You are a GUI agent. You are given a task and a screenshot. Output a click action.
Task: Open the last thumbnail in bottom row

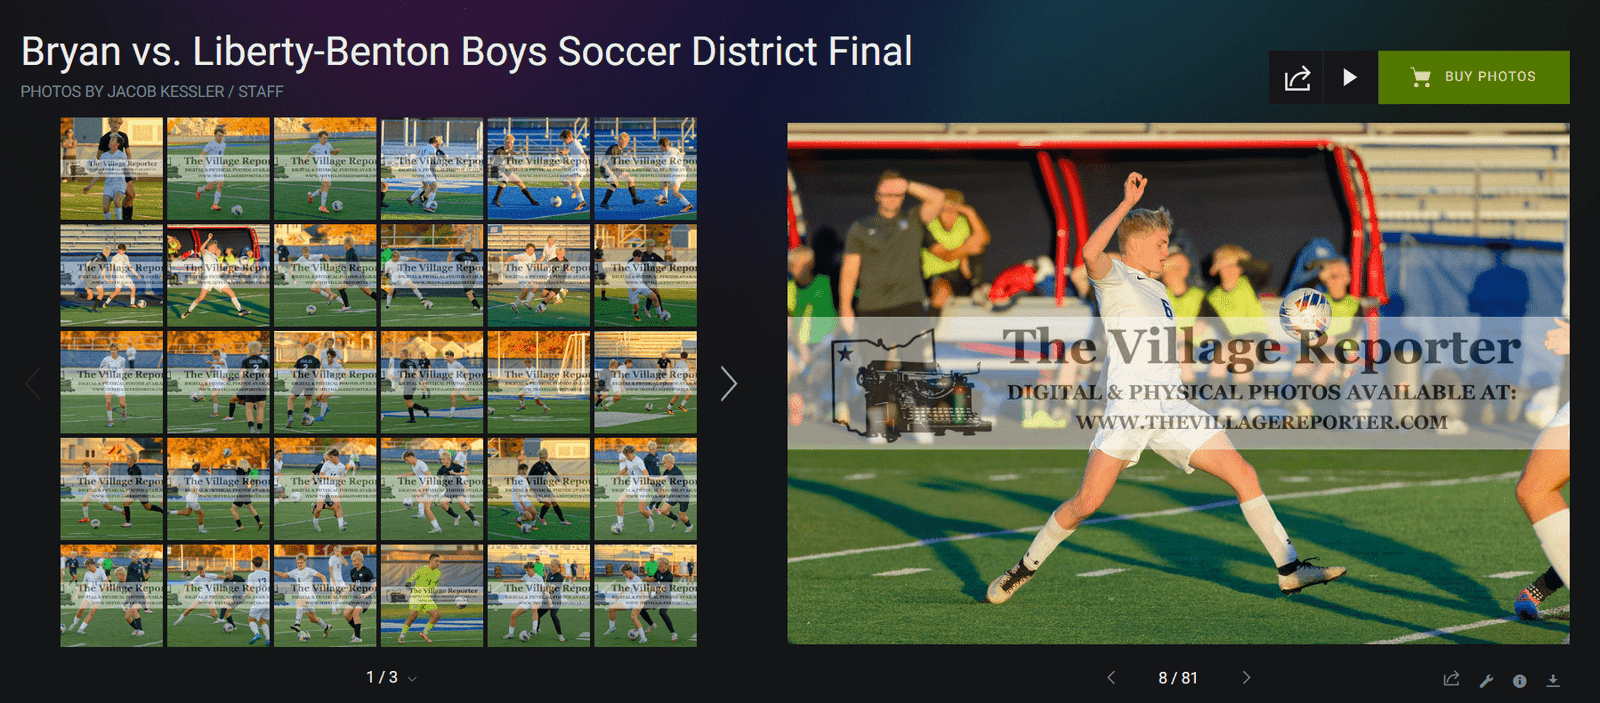(646, 595)
